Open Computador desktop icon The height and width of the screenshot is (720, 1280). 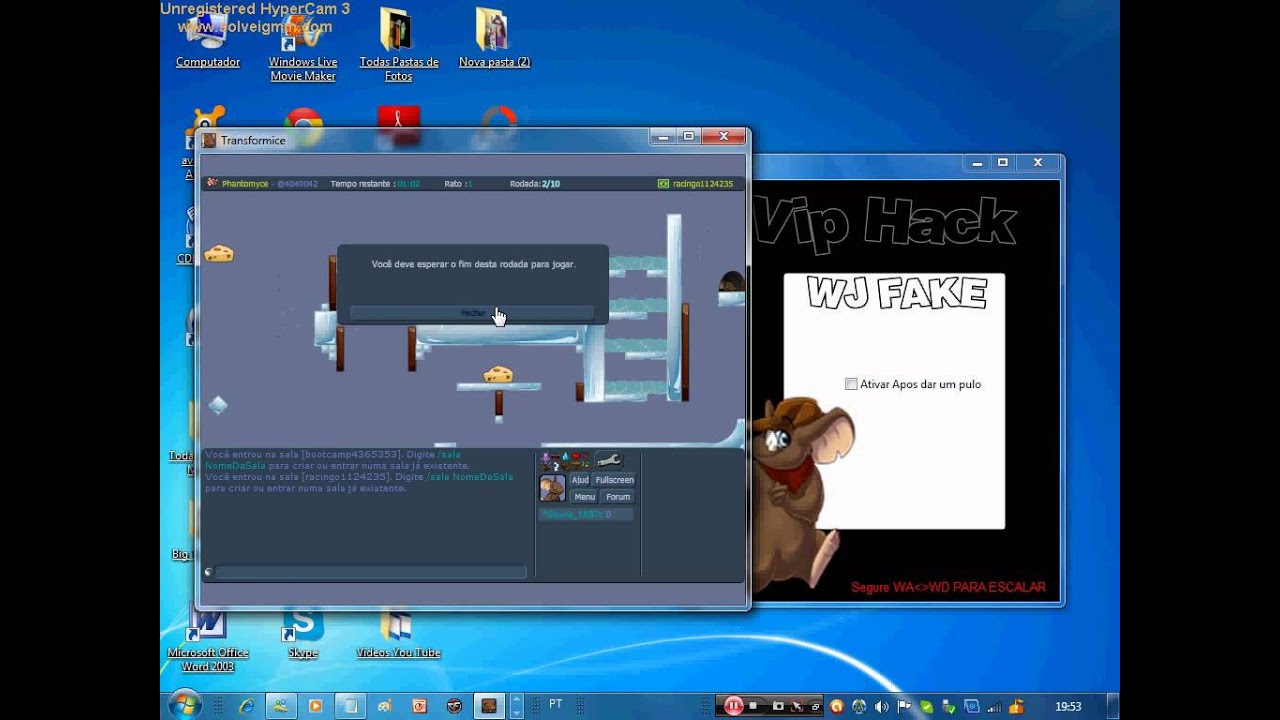pyautogui.click(x=208, y=40)
